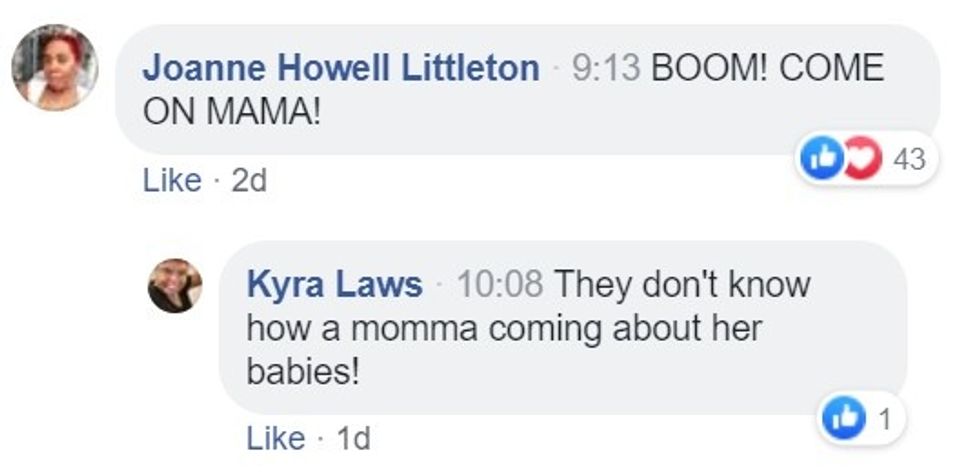Click red heart reaction on Joanne's comment
This screenshot has width=980, height=476.
(x=864, y=158)
